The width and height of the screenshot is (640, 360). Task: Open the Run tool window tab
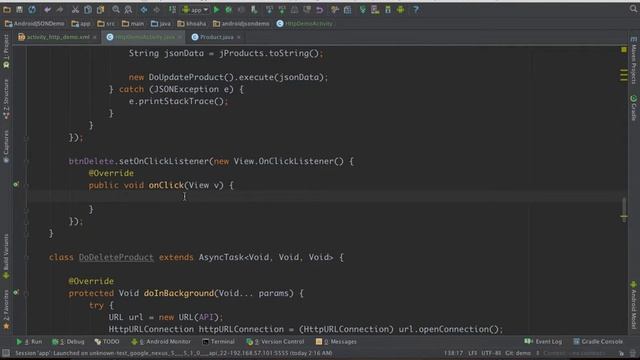tap(29, 342)
